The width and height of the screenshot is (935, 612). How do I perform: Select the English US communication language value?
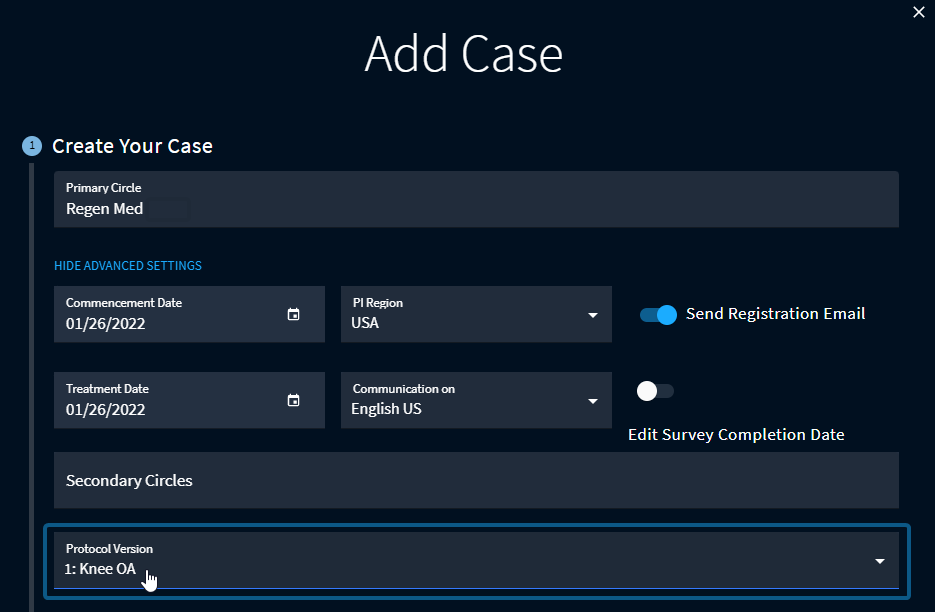(386, 409)
